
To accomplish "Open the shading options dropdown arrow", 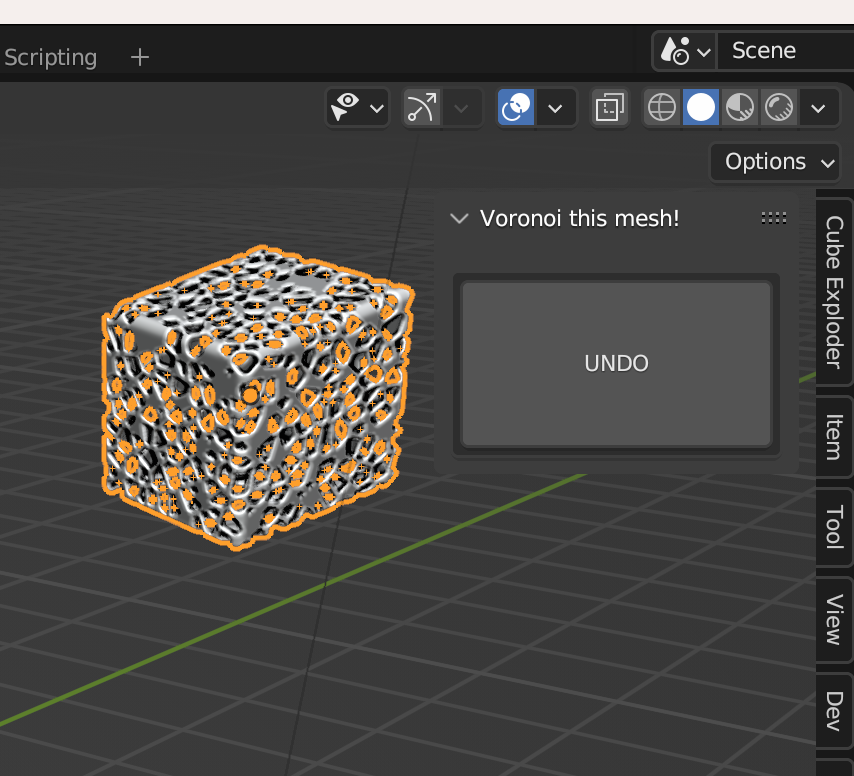I will (818, 108).
